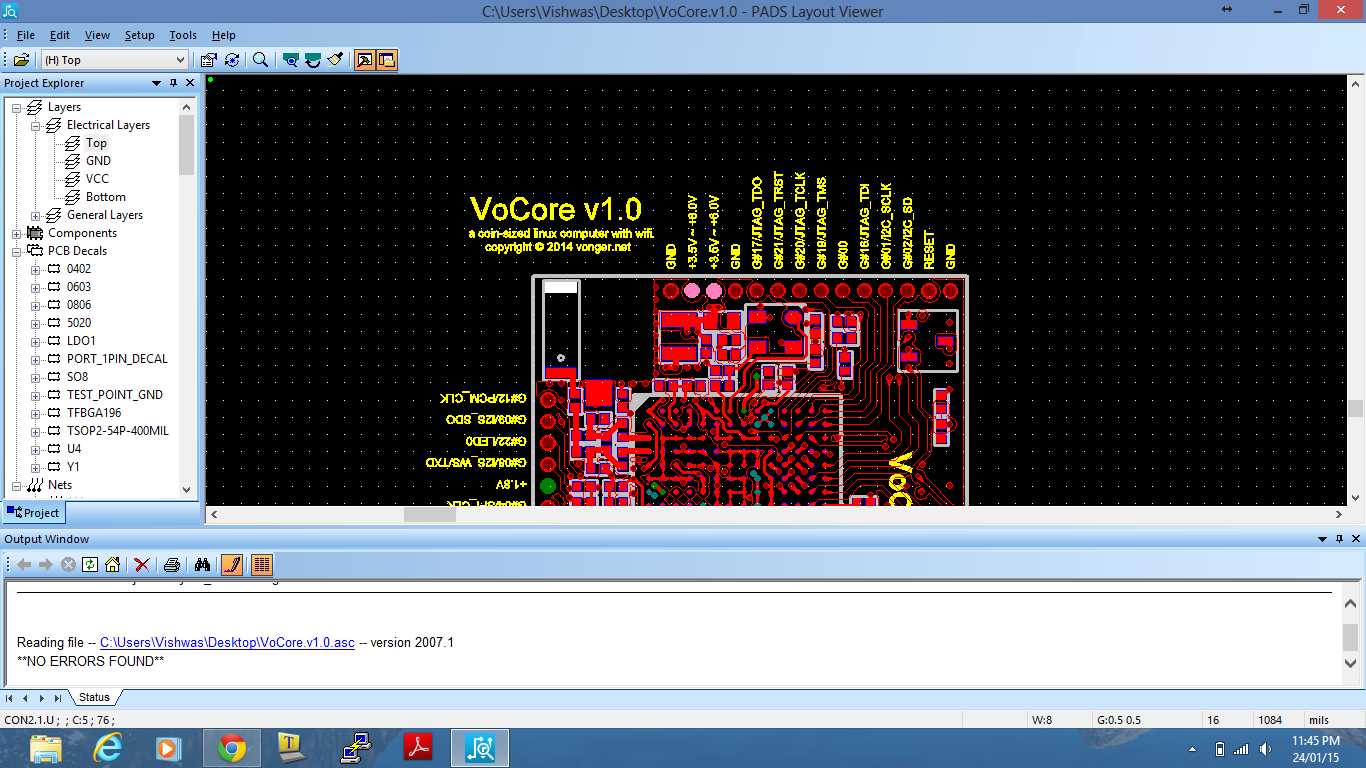The width and height of the screenshot is (1366, 768).
Task: Toggle the pen/write icon in Output Window
Action: pyautogui.click(x=231, y=564)
